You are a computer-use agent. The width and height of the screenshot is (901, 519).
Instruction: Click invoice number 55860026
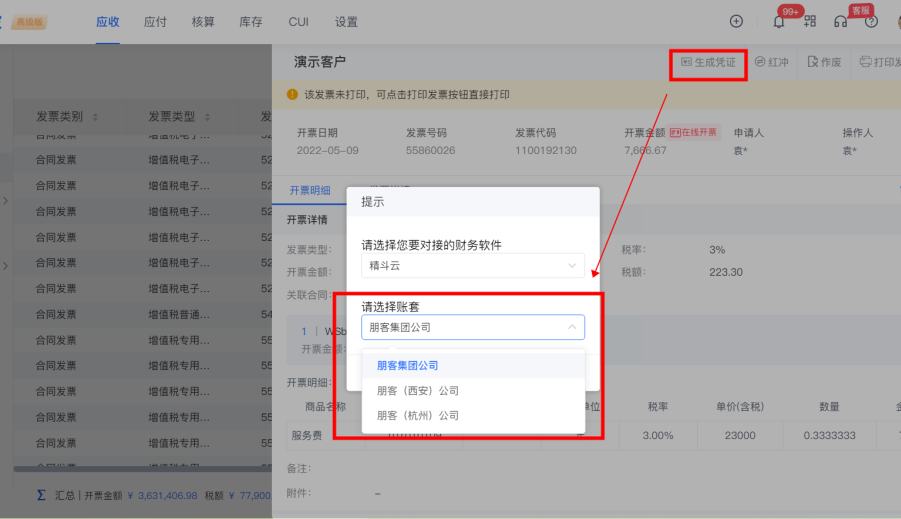[x=430, y=151]
